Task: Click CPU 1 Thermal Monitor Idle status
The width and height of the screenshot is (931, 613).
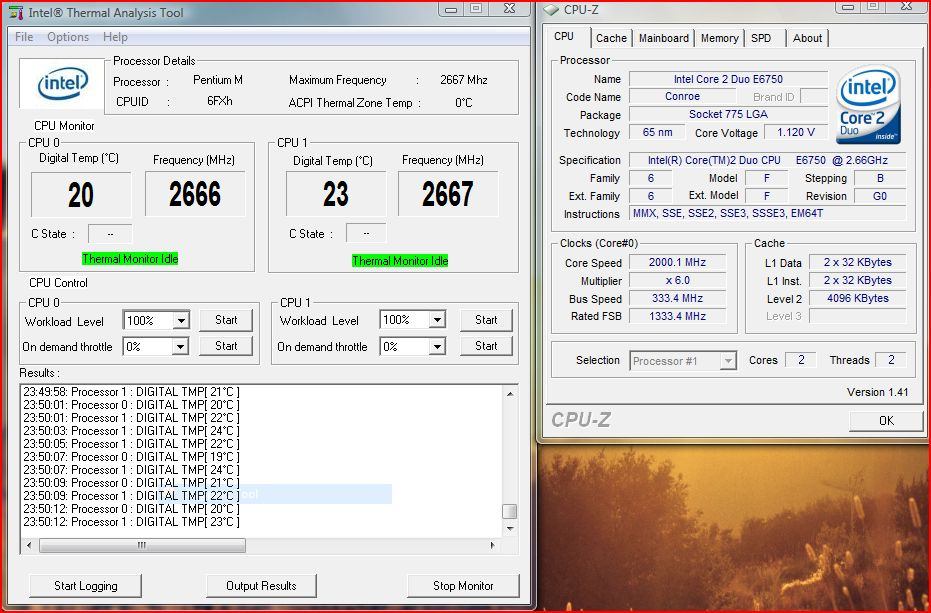Action: click(x=400, y=261)
